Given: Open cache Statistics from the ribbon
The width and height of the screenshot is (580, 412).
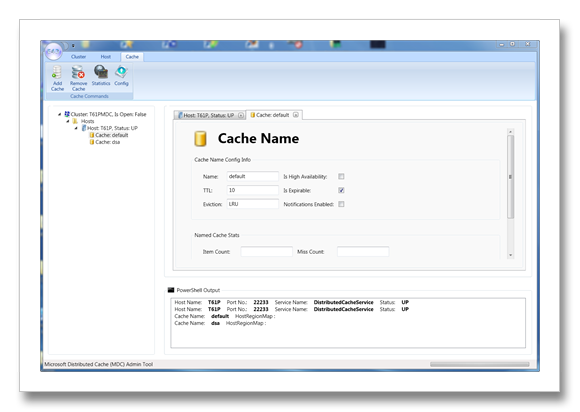Looking at the screenshot, I should (101, 75).
